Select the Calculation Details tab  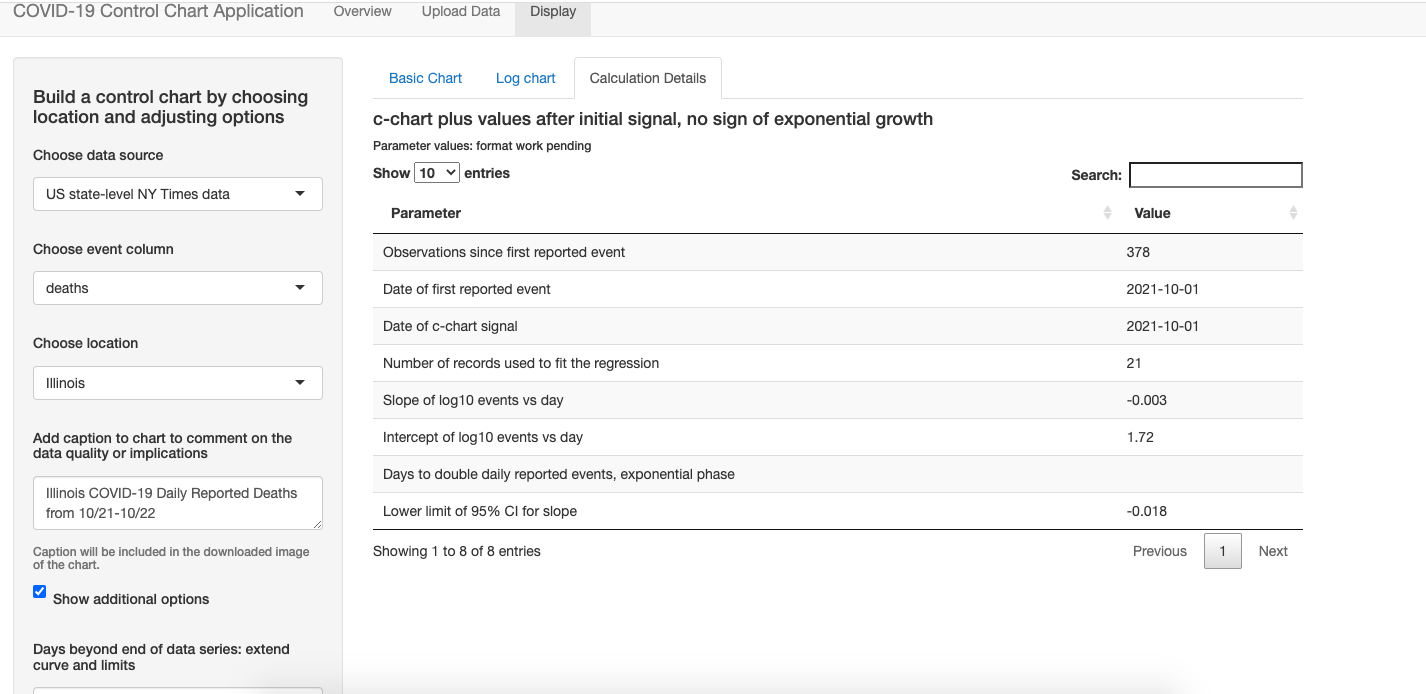[648, 78]
